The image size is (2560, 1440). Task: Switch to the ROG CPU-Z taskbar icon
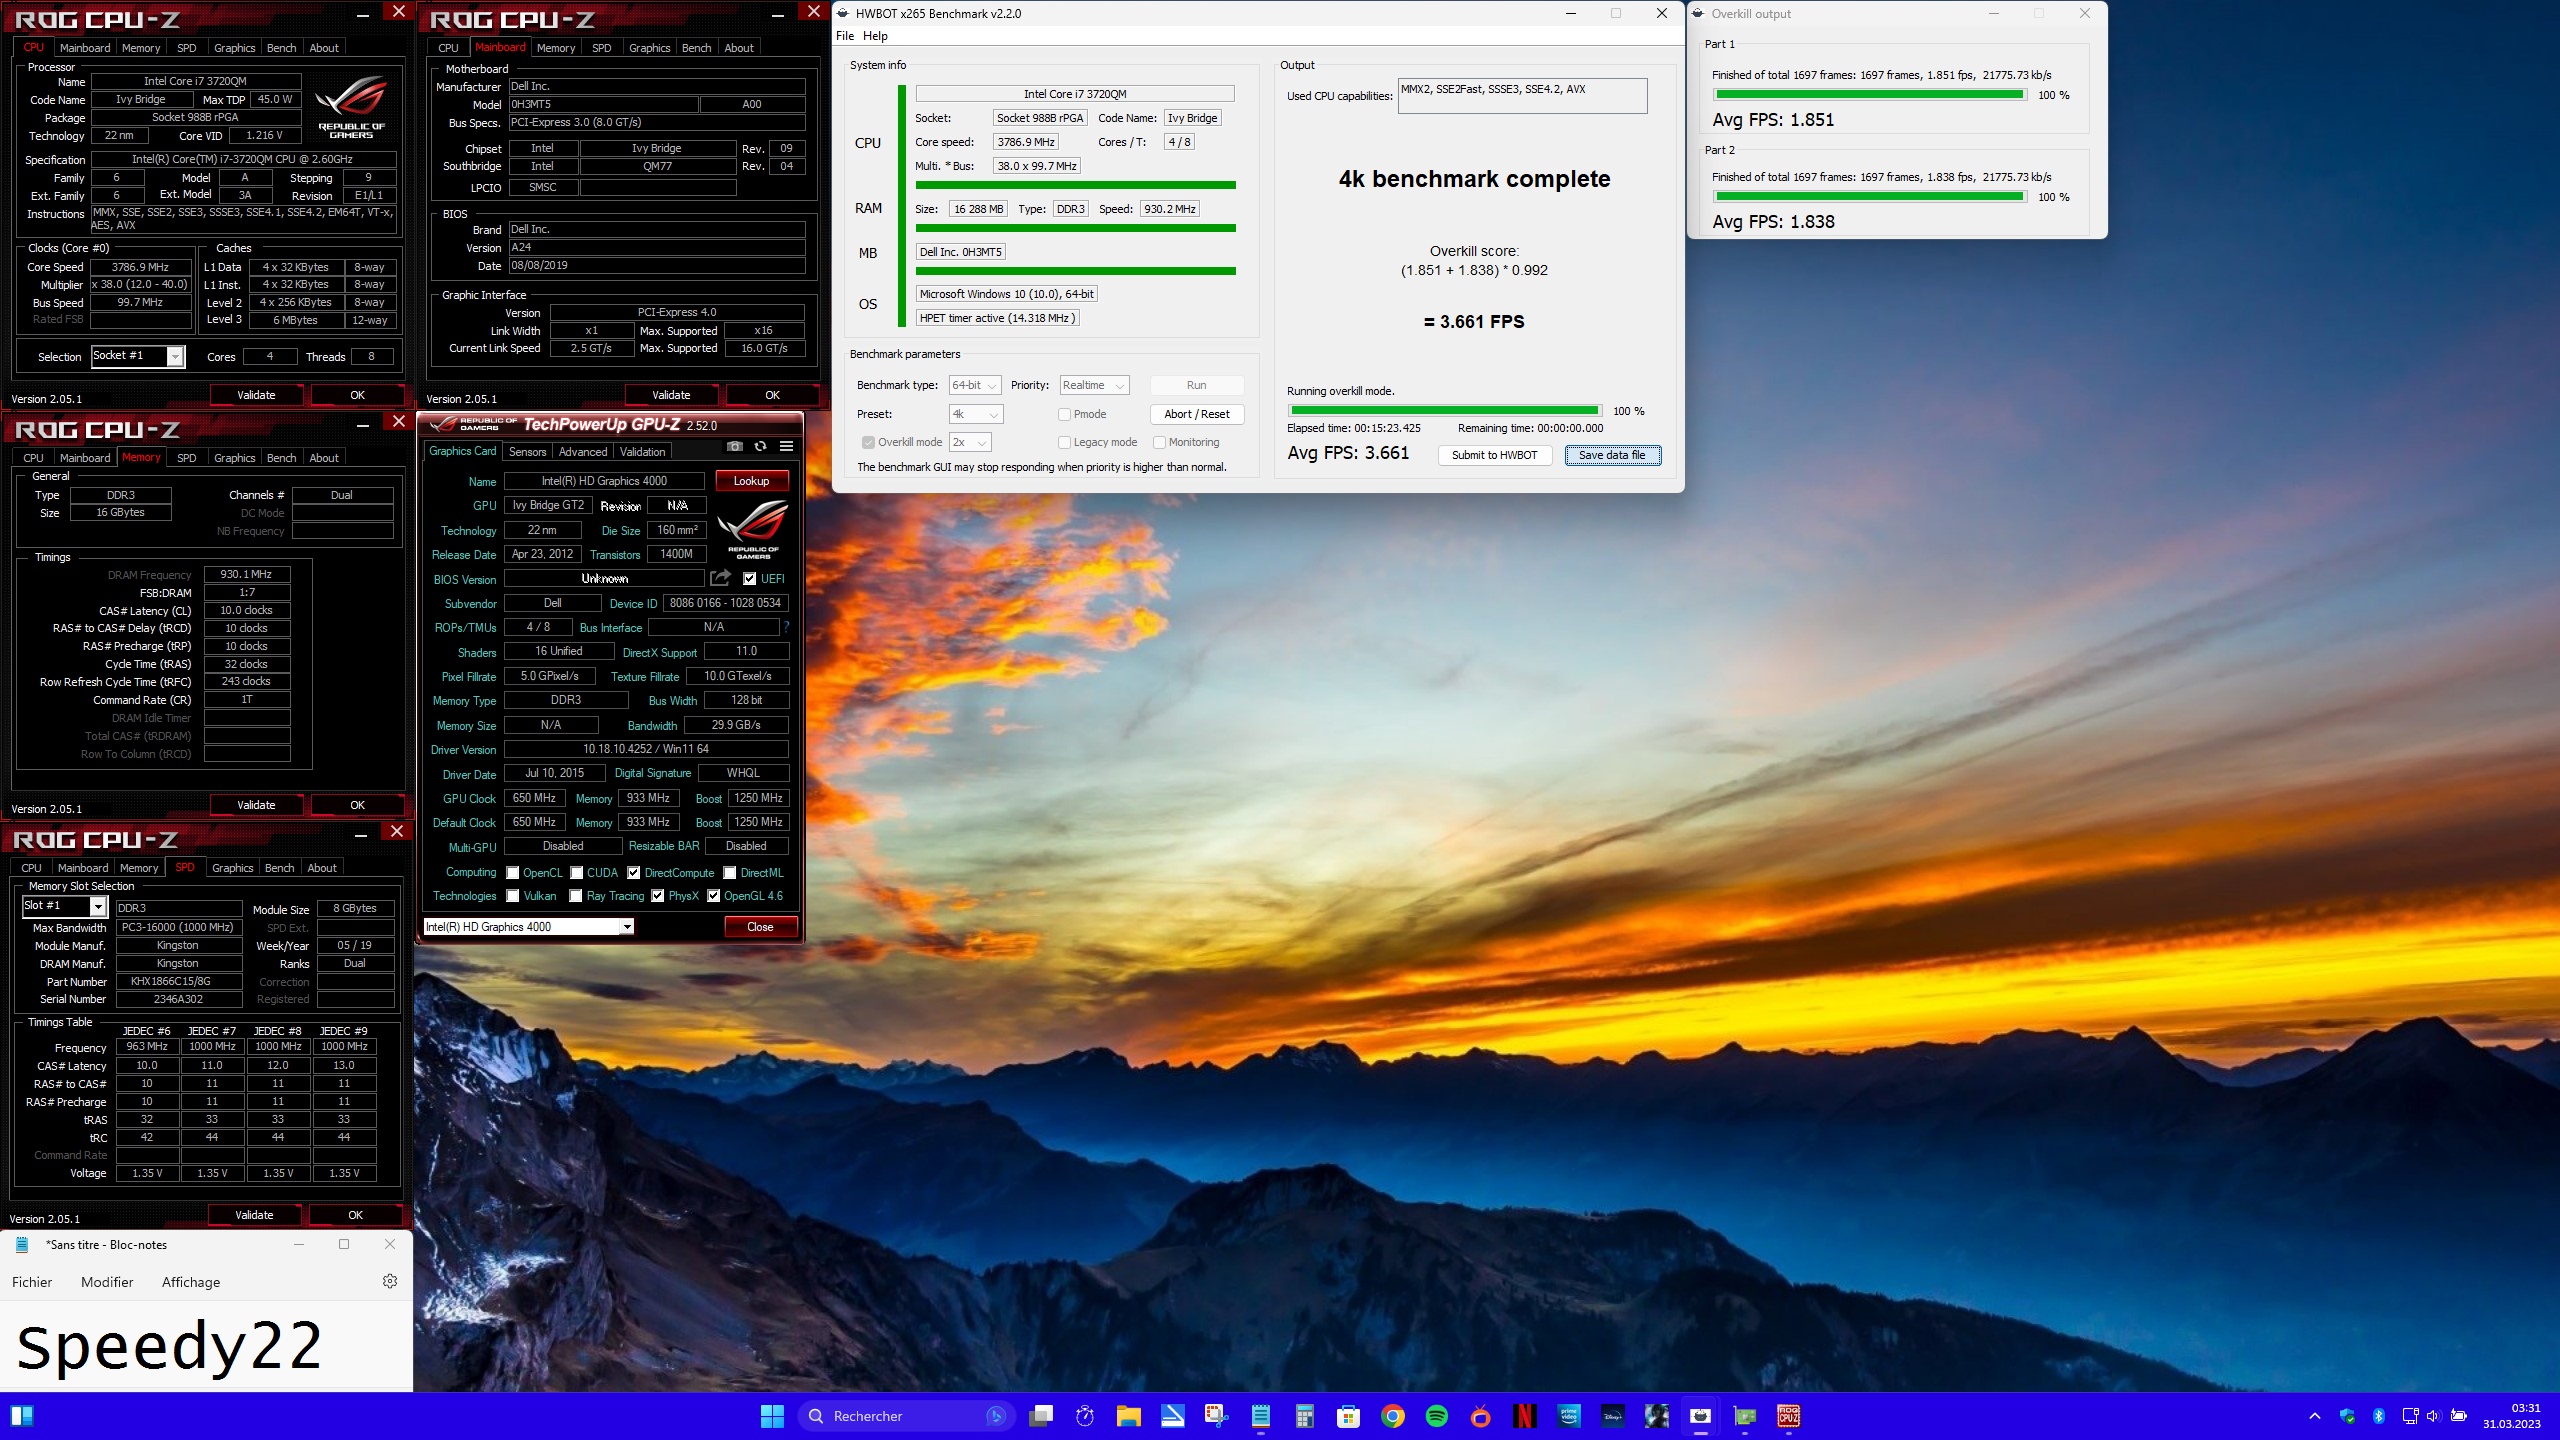point(1789,1416)
